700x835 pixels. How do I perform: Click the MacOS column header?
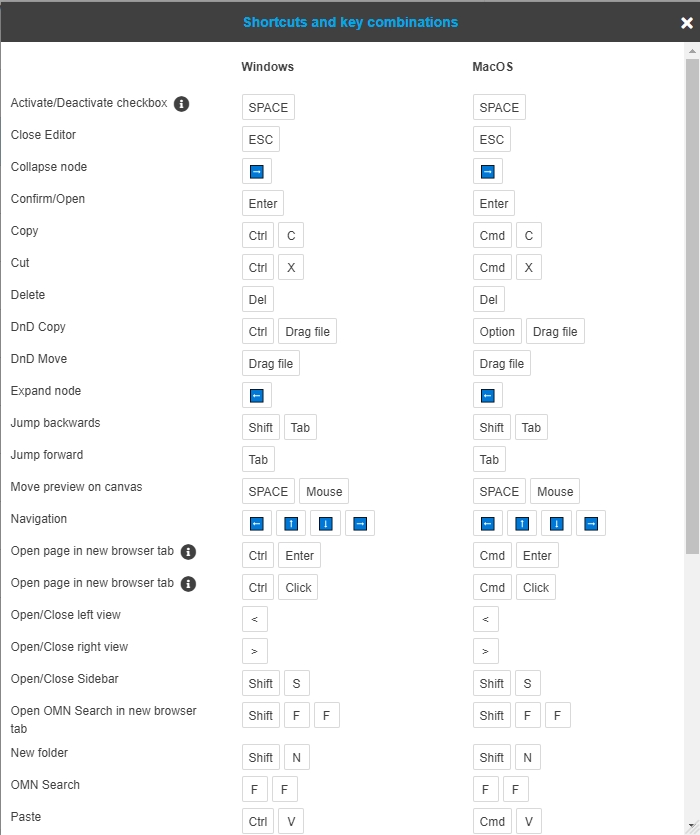pos(492,67)
